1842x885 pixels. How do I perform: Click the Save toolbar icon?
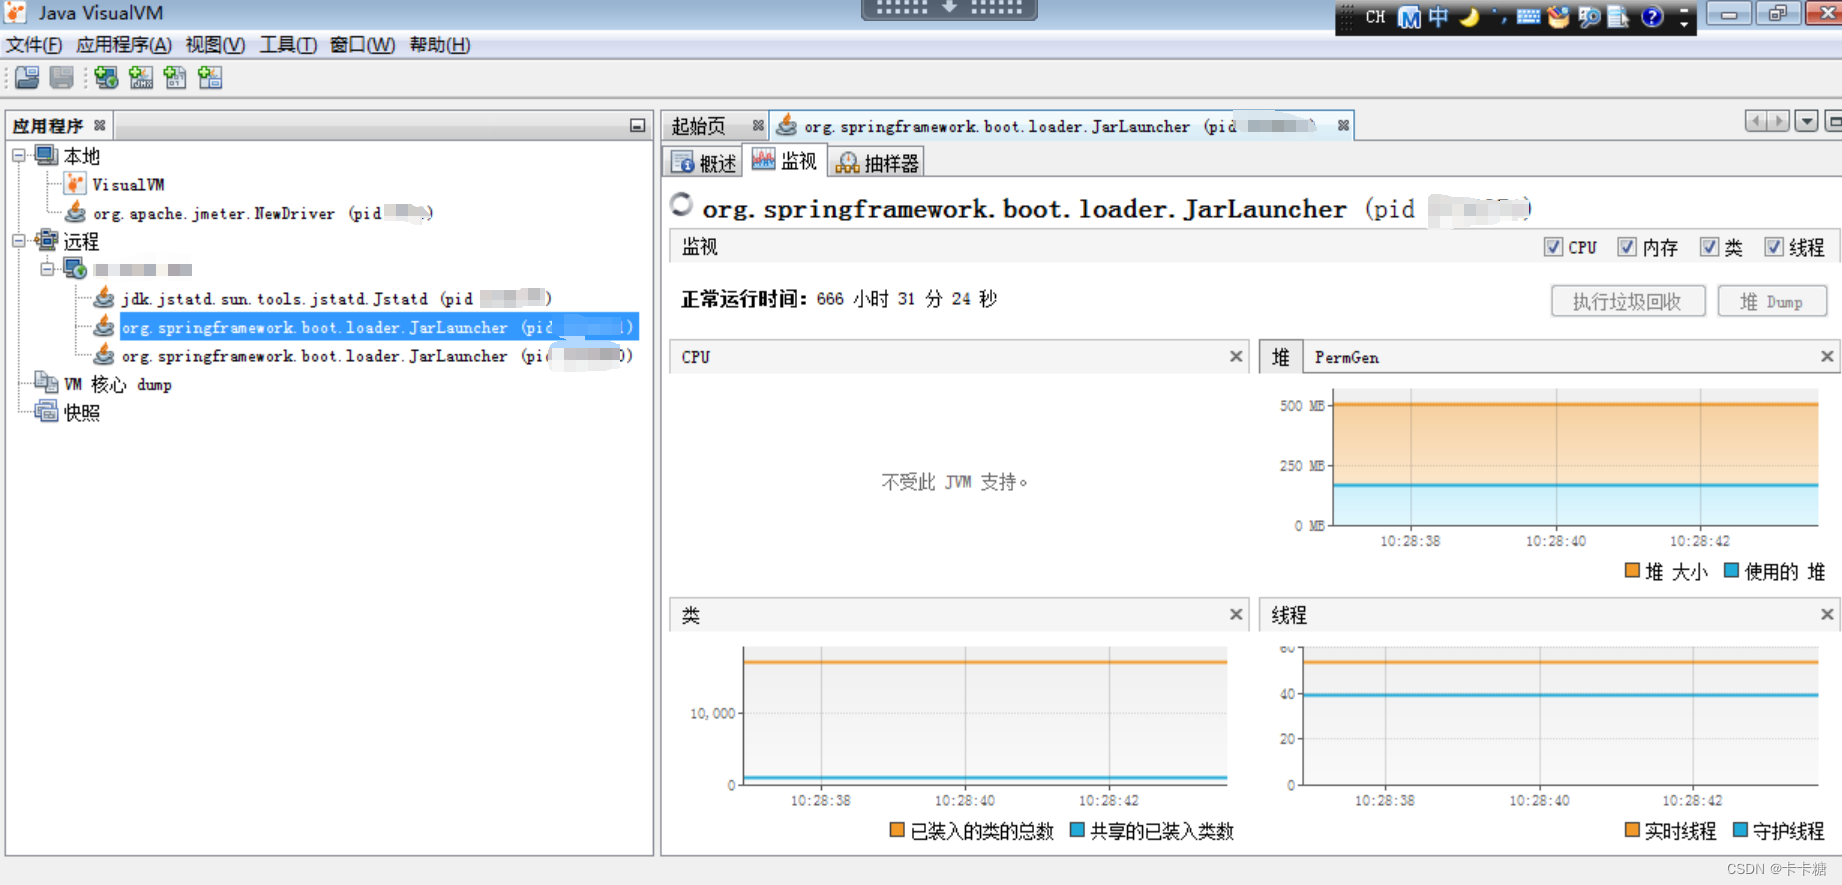[62, 77]
